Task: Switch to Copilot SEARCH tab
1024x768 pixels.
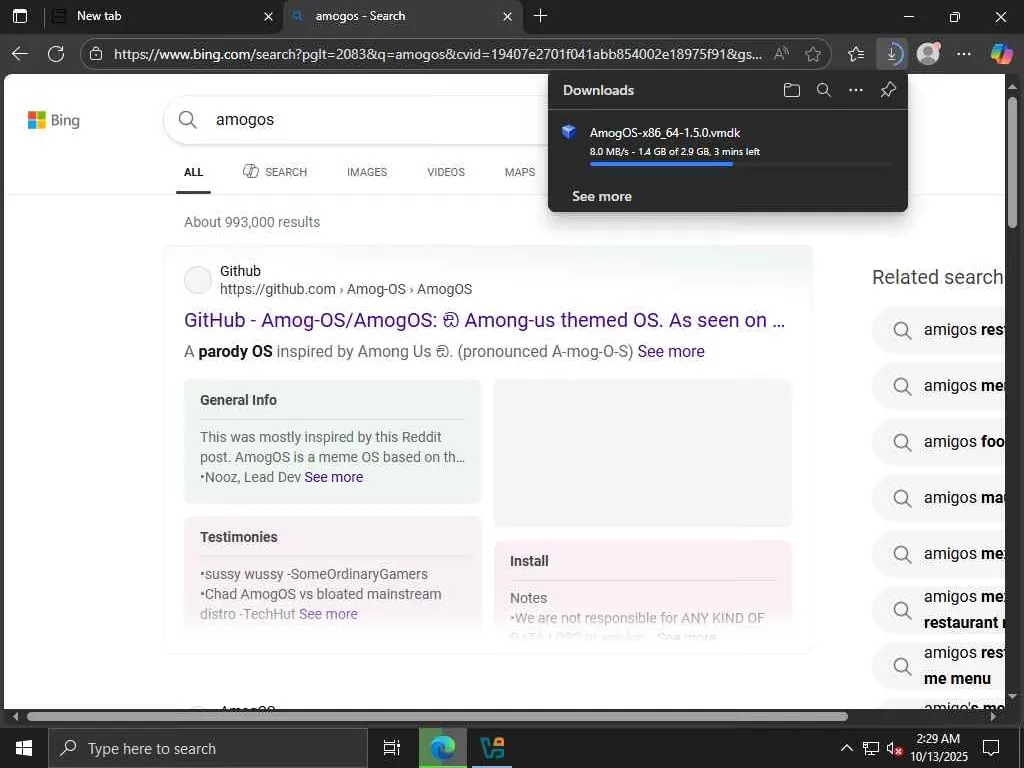Action: [x=274, y=172]
